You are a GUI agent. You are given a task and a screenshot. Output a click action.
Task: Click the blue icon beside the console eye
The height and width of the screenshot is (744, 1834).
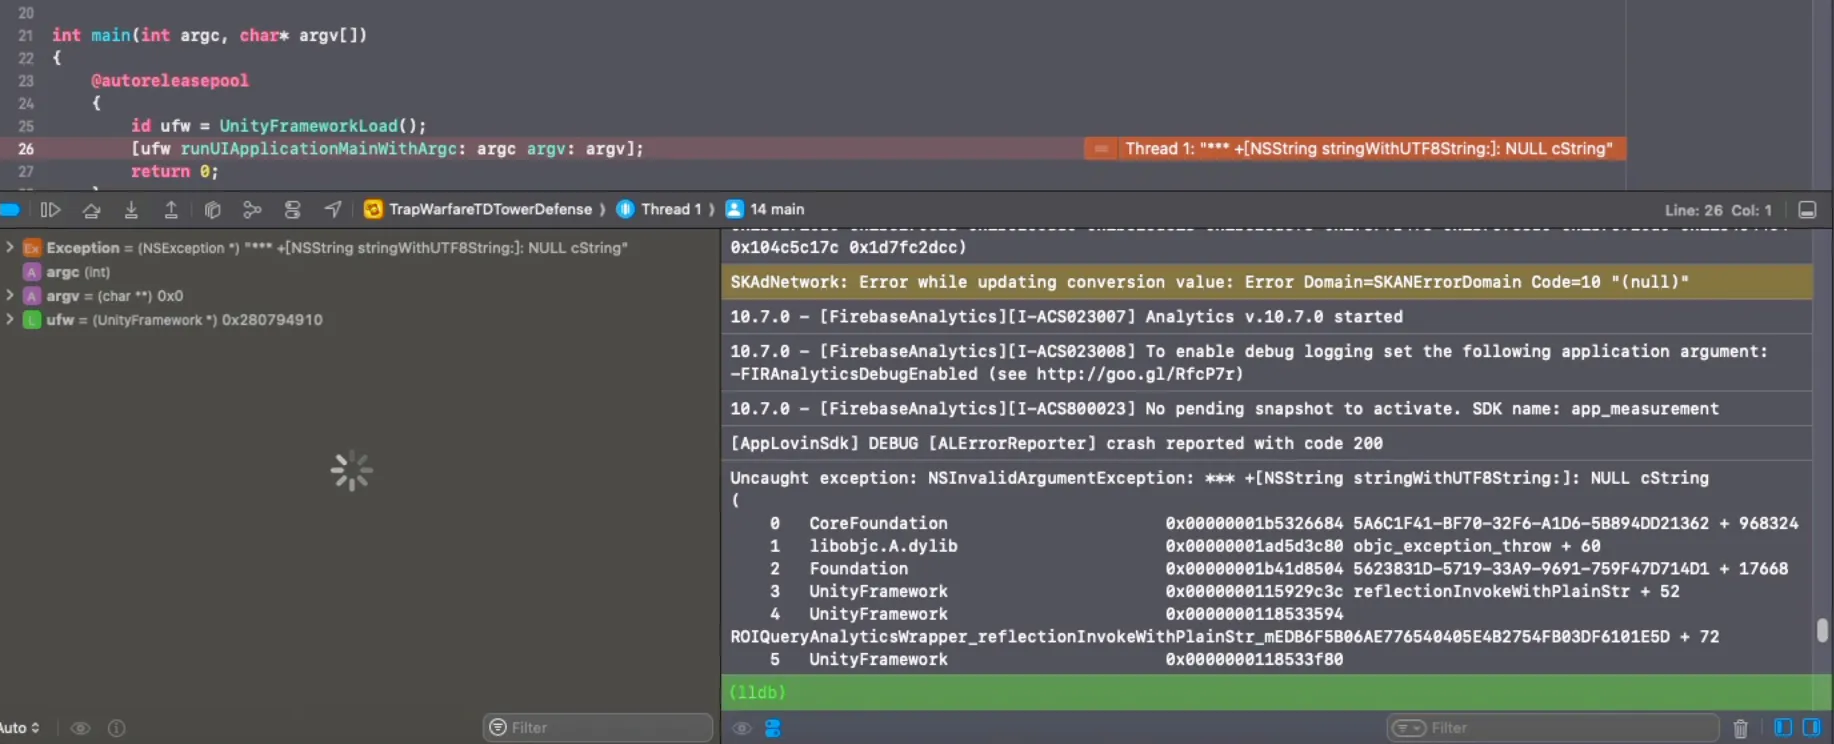click(x=773, y=728)
